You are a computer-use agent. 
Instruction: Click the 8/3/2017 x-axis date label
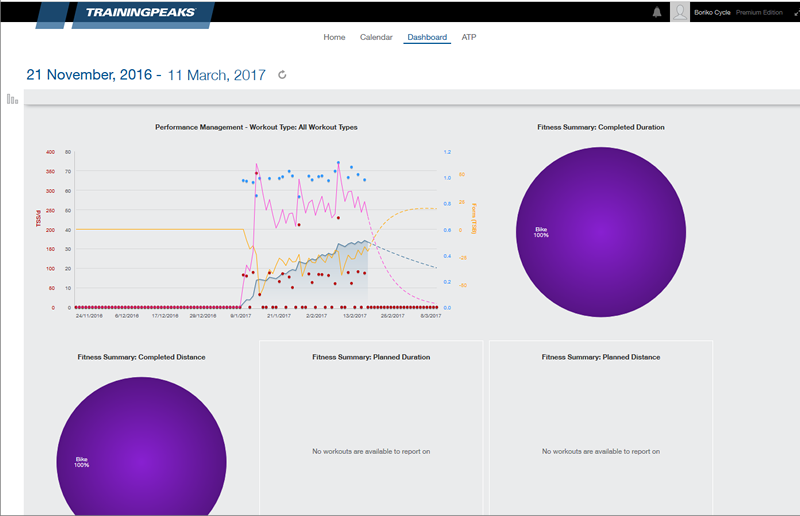point(431,316)
